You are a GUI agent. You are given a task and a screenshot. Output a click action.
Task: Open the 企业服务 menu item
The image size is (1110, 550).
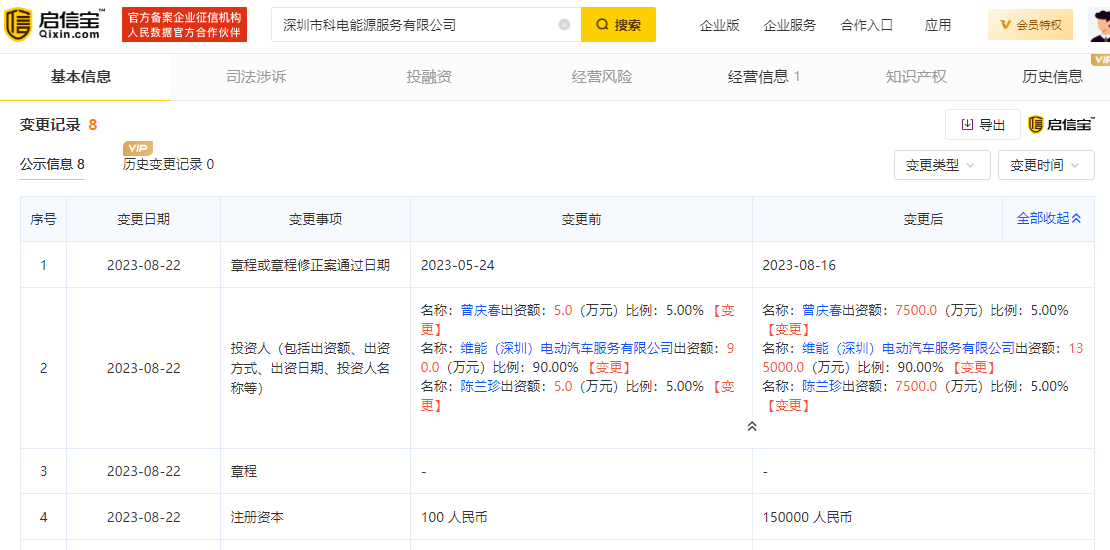[x=789, y=25]
